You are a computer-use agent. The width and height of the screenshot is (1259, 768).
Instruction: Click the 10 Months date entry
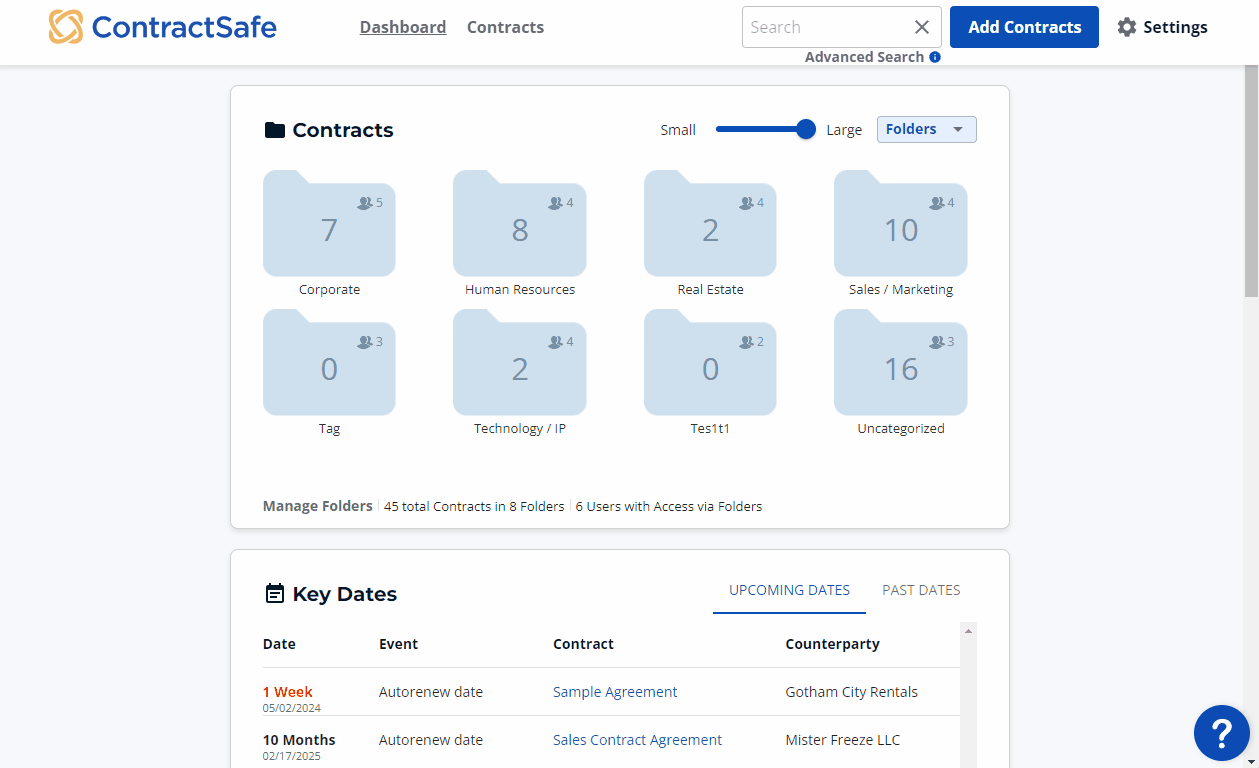(299, 740)
